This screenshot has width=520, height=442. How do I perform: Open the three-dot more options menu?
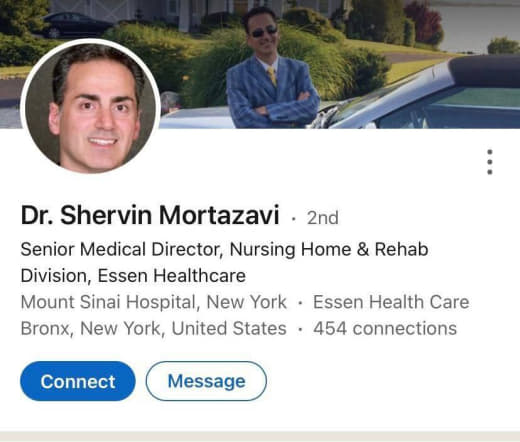(489, 162)
